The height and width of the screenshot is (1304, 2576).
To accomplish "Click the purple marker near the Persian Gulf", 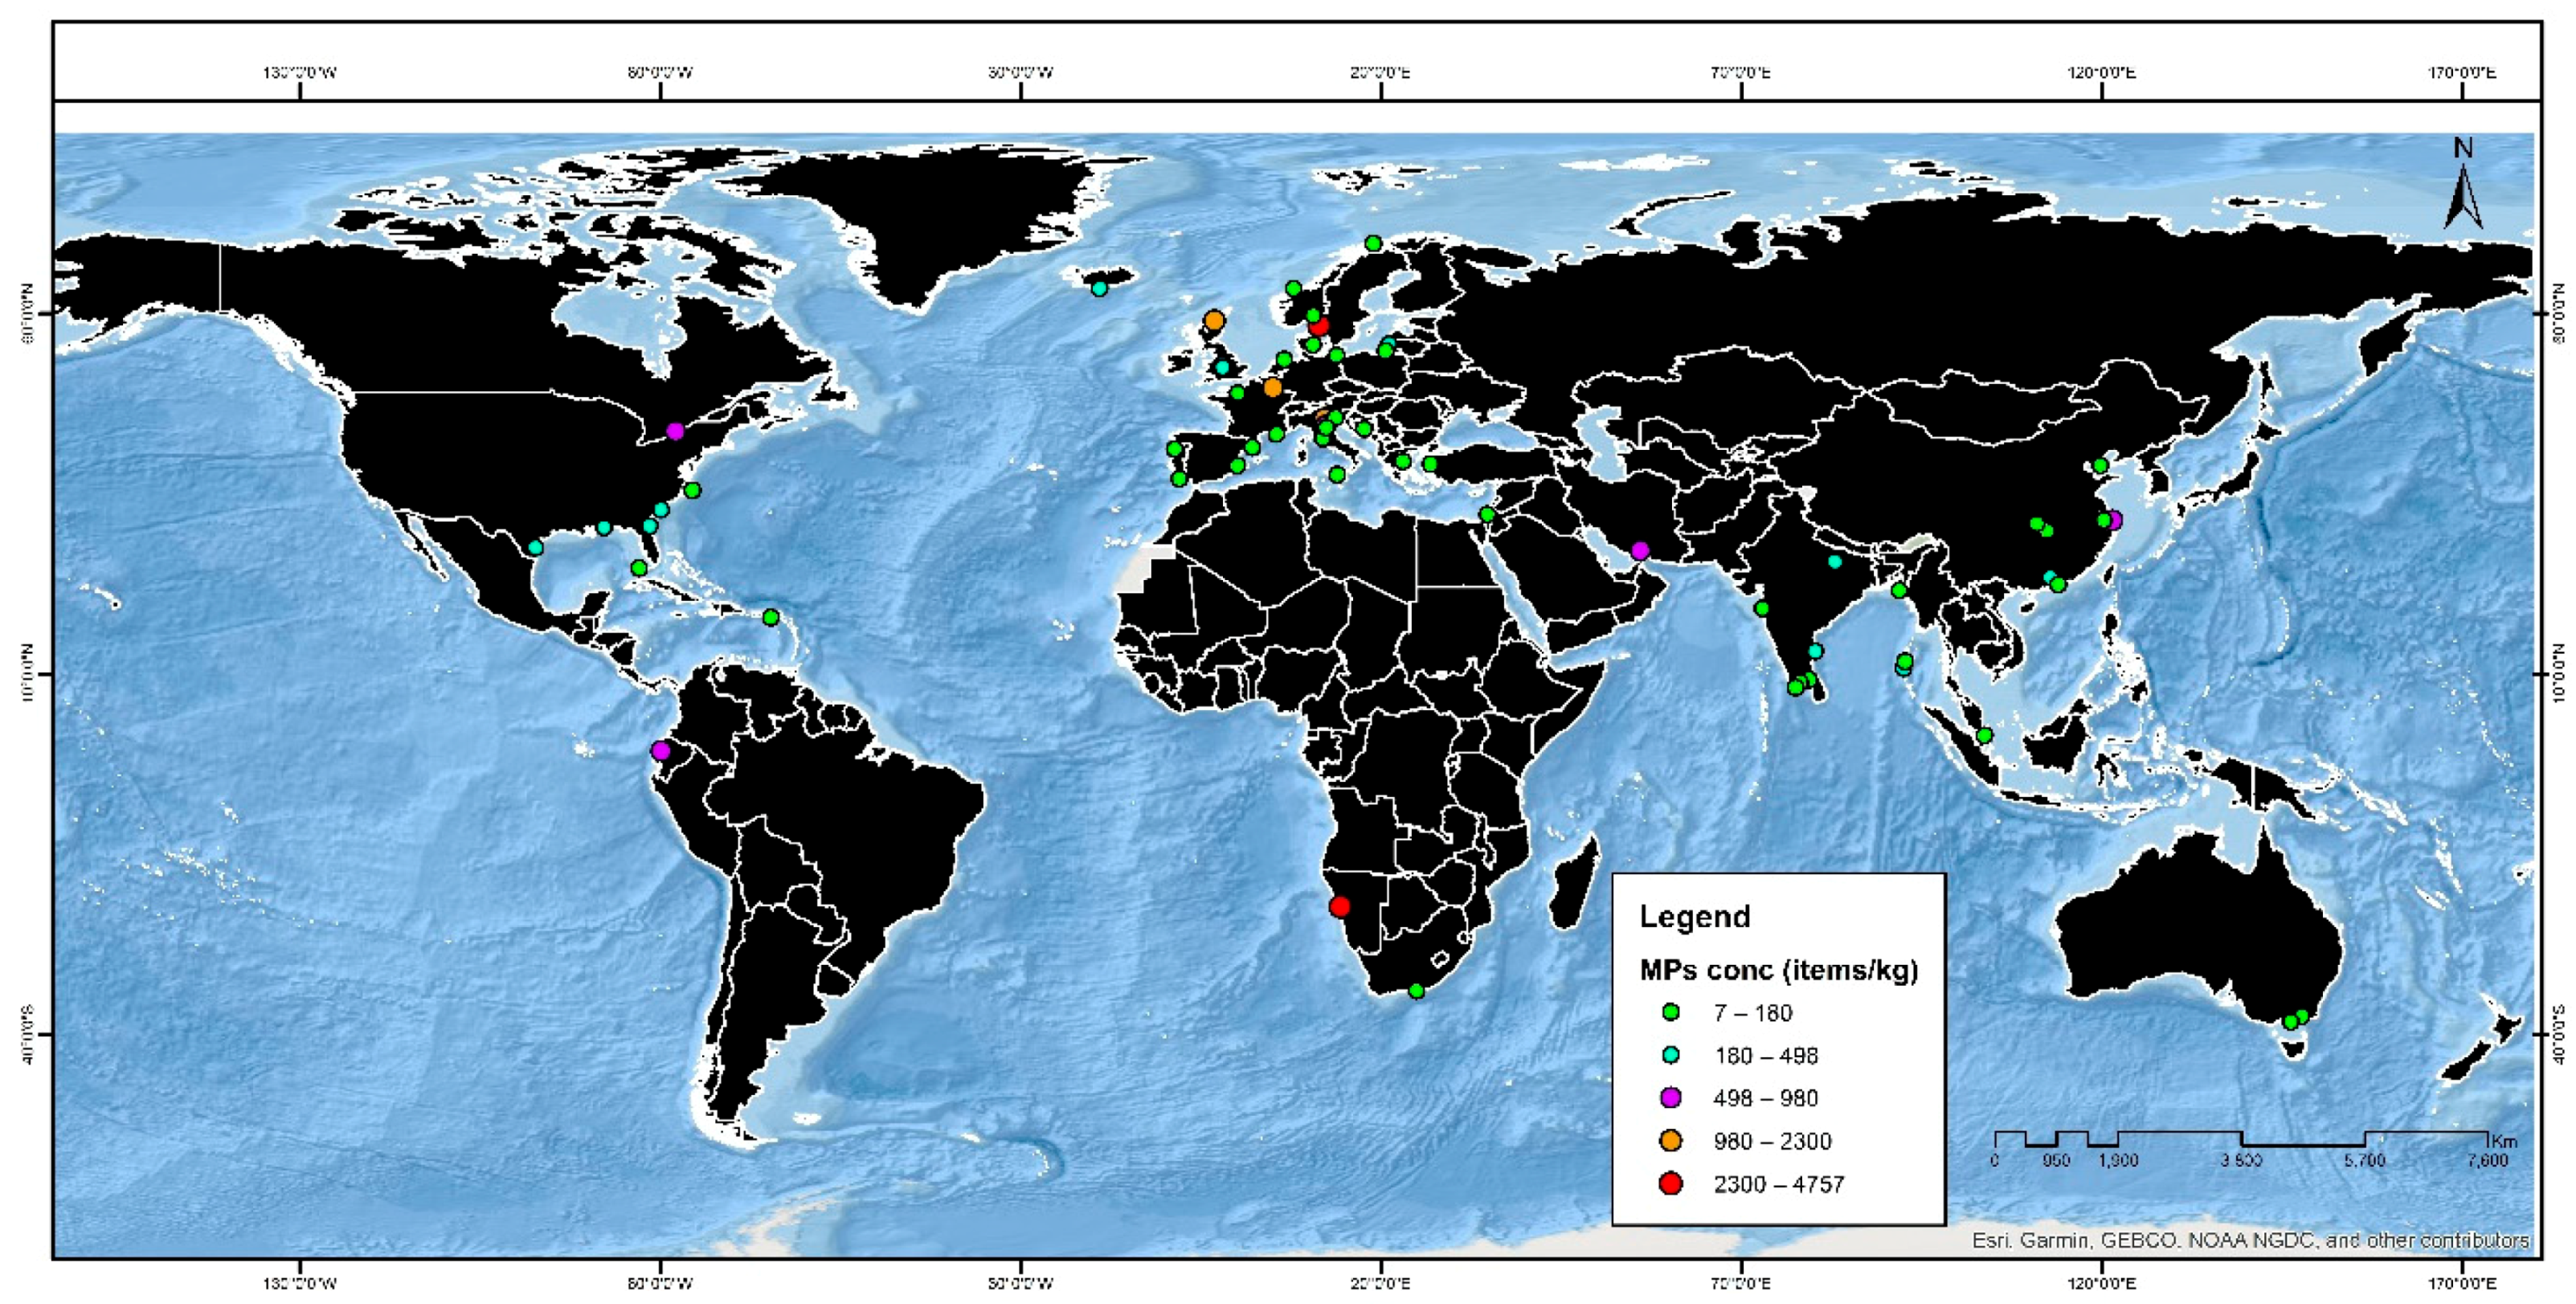I will (1639, 551).
